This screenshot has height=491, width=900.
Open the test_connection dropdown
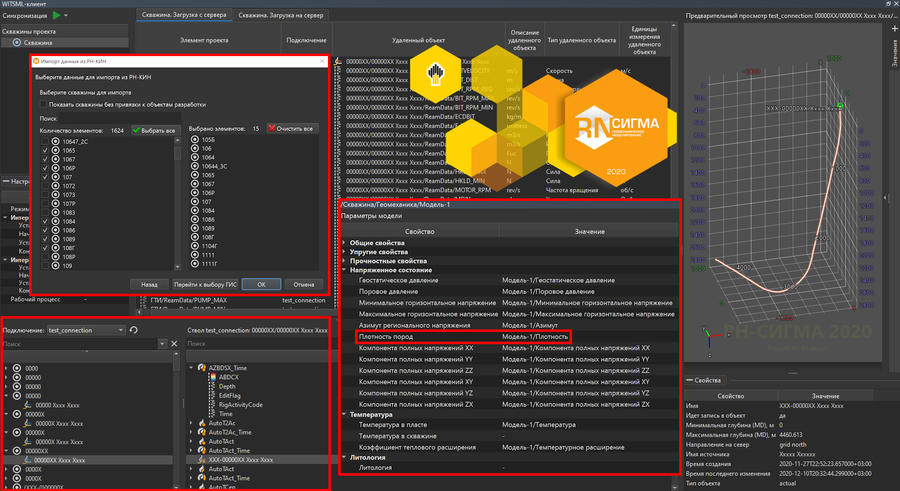85,330
